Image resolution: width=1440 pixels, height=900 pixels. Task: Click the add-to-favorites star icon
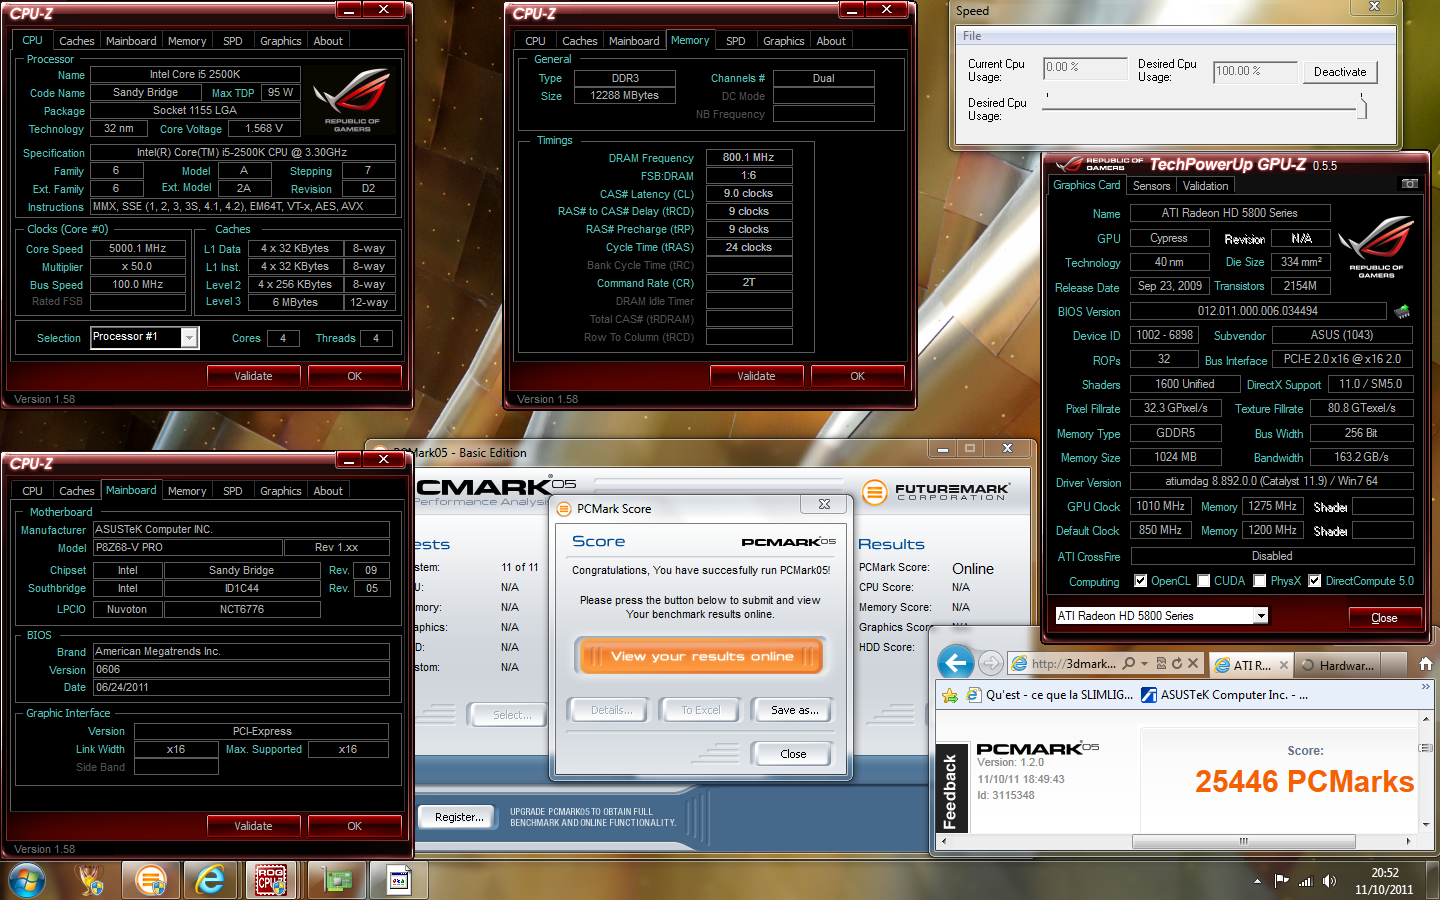tap(950, 695)
